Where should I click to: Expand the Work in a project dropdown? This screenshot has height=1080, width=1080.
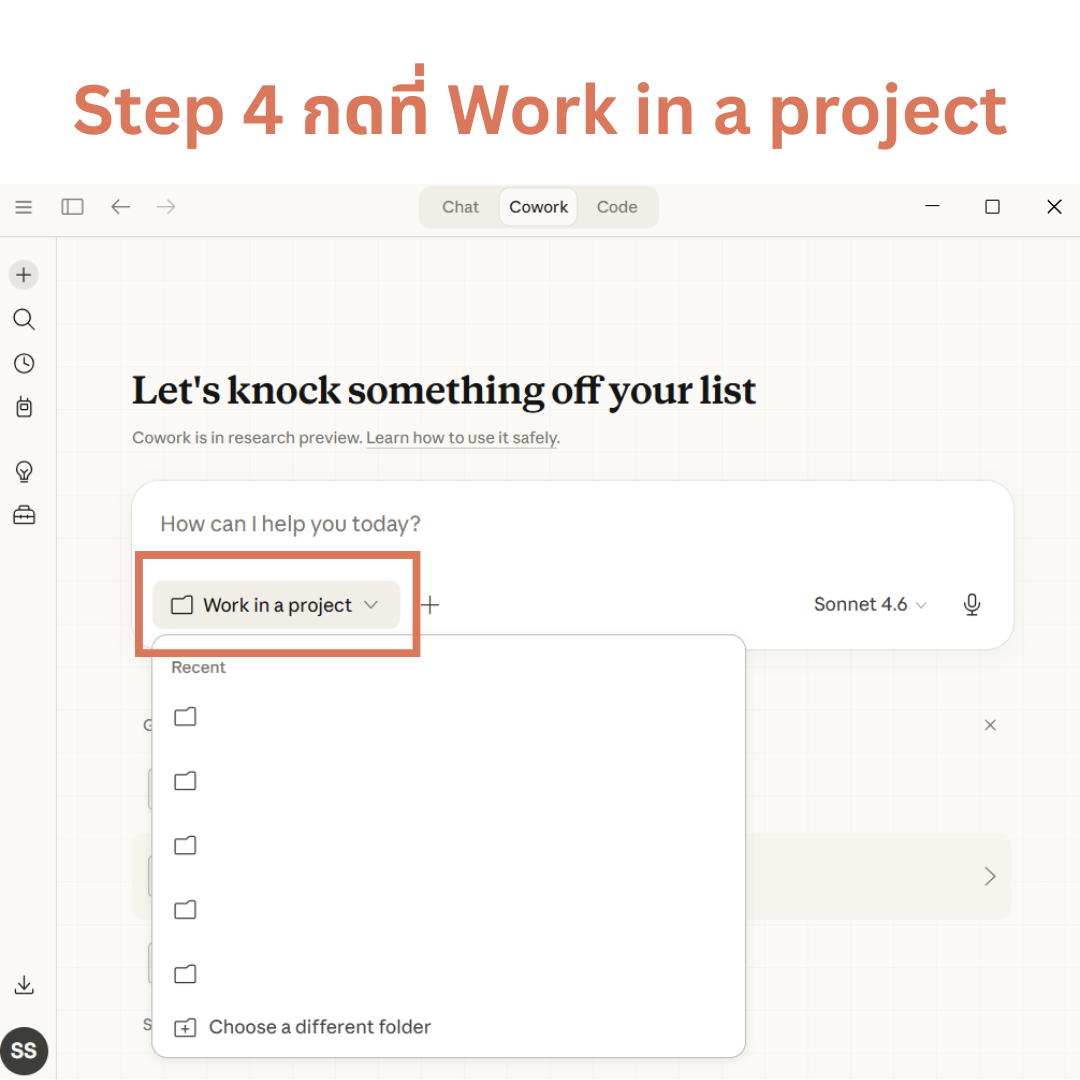[x=276, y=605]
